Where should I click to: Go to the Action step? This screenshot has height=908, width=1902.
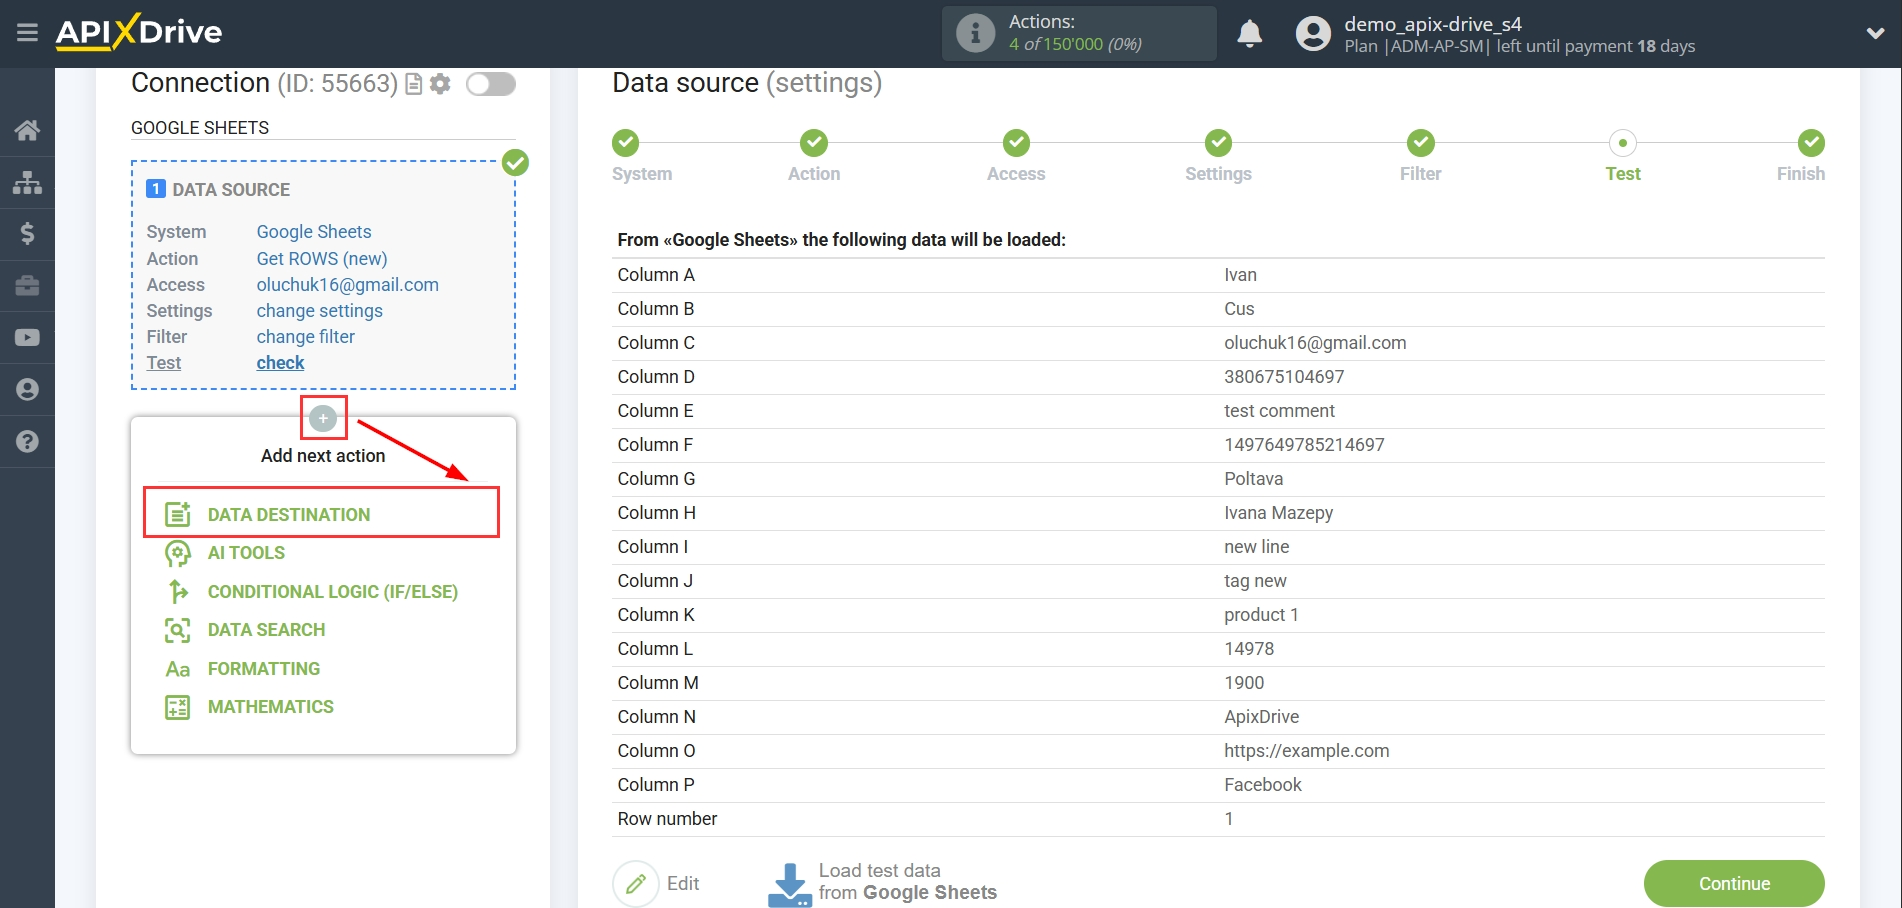pos(814,143)
